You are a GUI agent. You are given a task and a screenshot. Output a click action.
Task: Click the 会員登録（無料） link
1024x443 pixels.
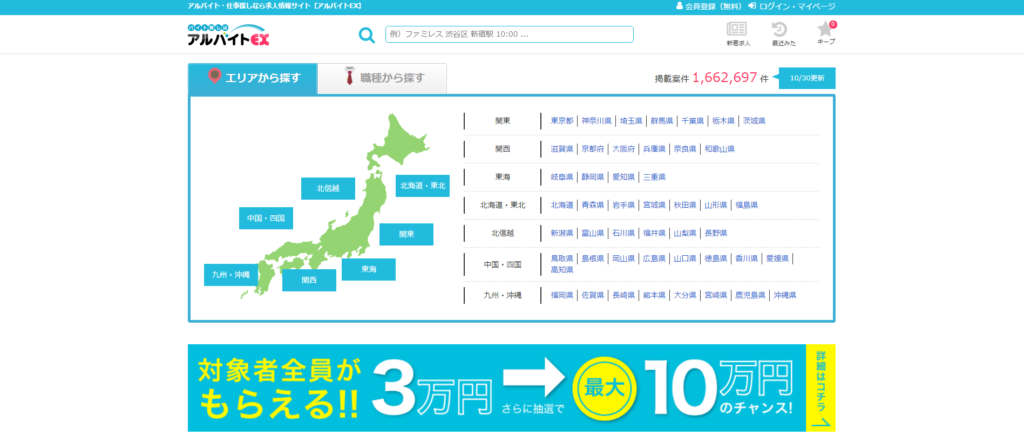point(709,6)
